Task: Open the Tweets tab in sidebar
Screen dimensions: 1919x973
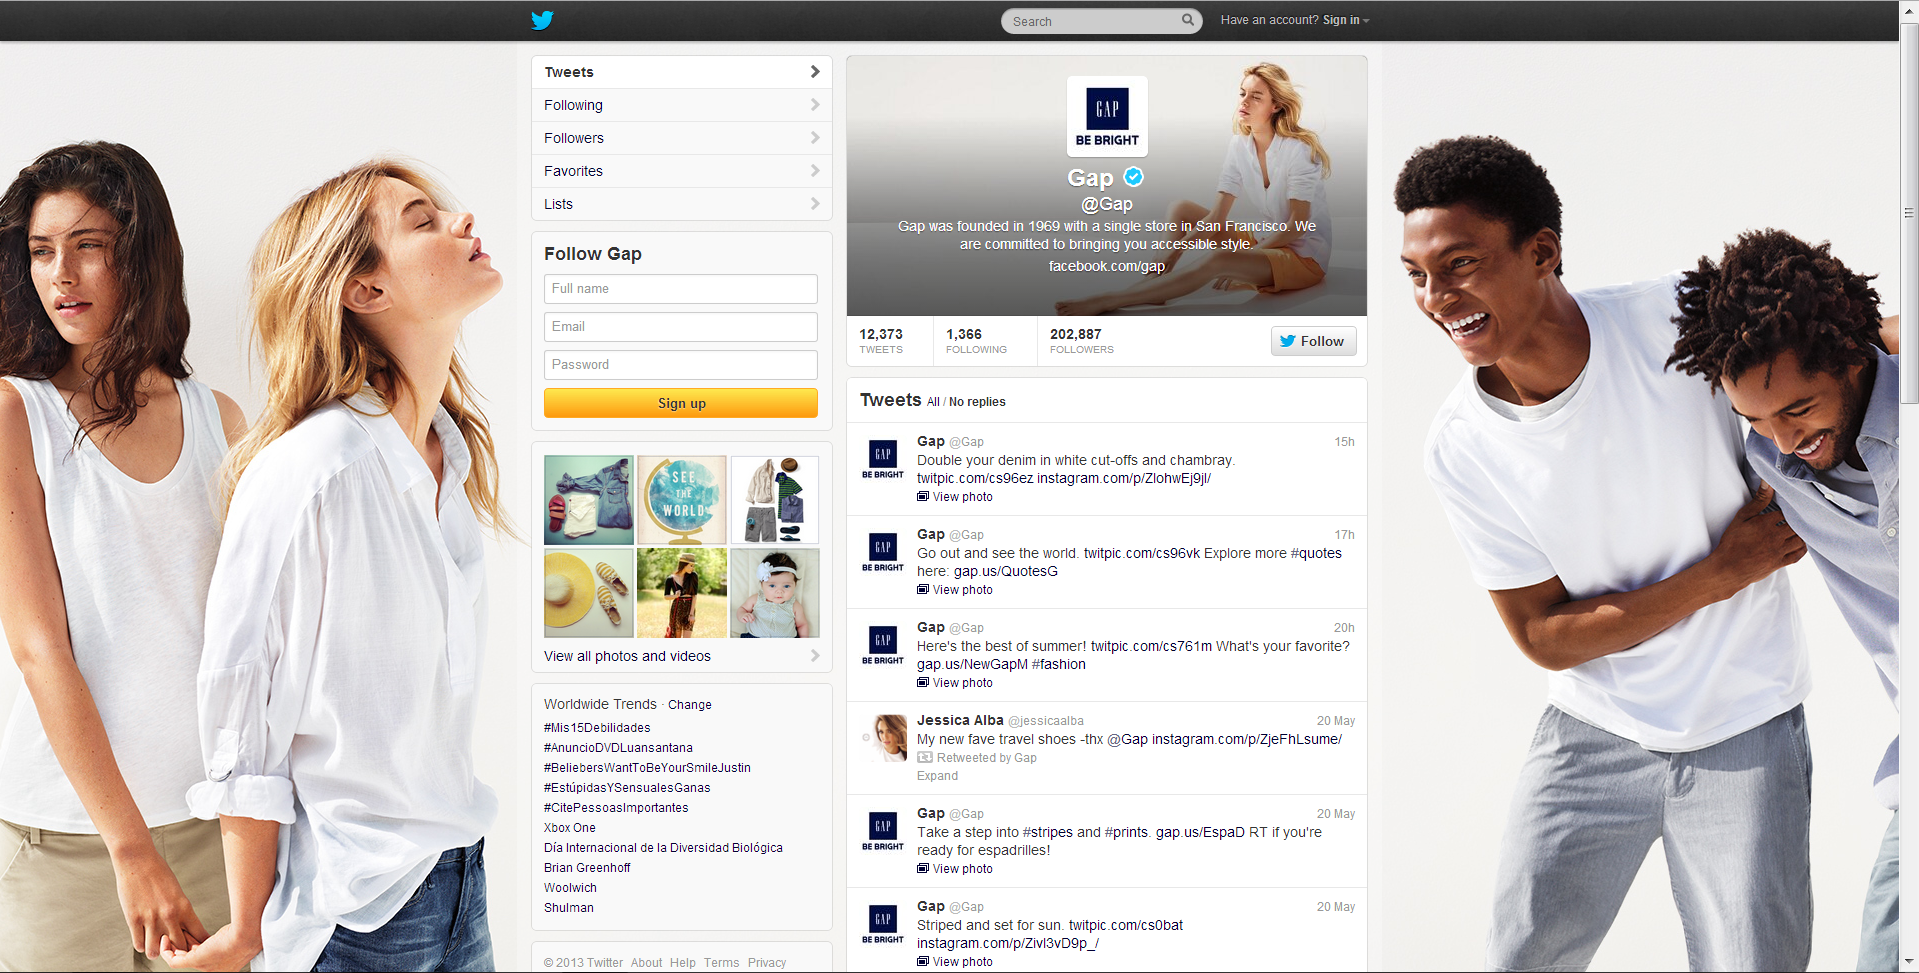Action: click(682, 72)
